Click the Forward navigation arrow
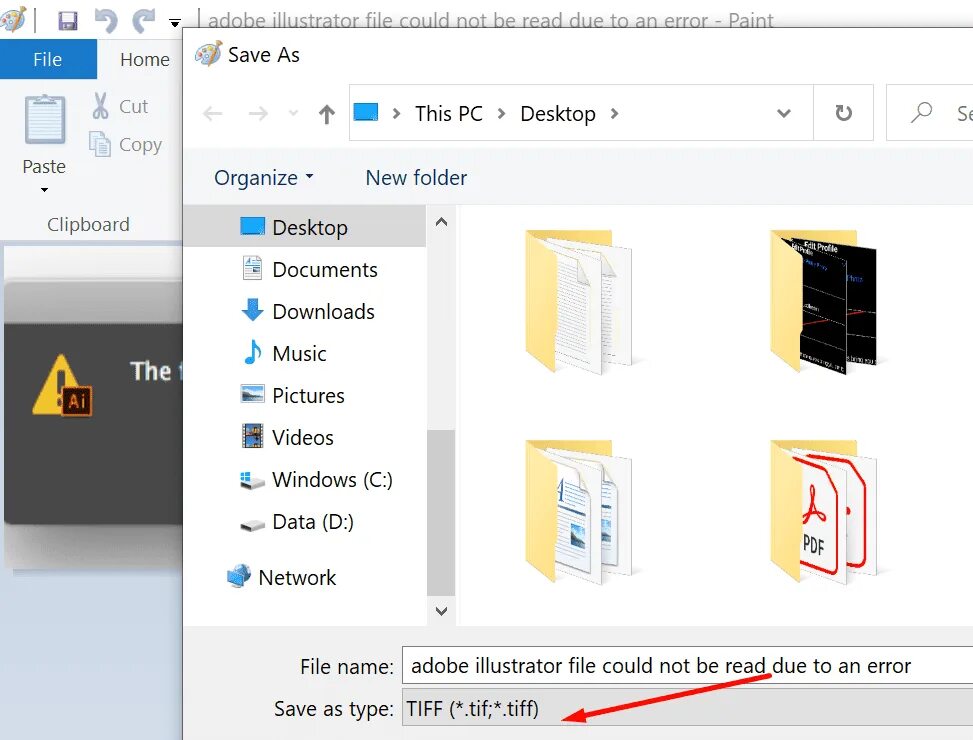Viewport: 973px width, 740px height. click(x=258, y=114)
